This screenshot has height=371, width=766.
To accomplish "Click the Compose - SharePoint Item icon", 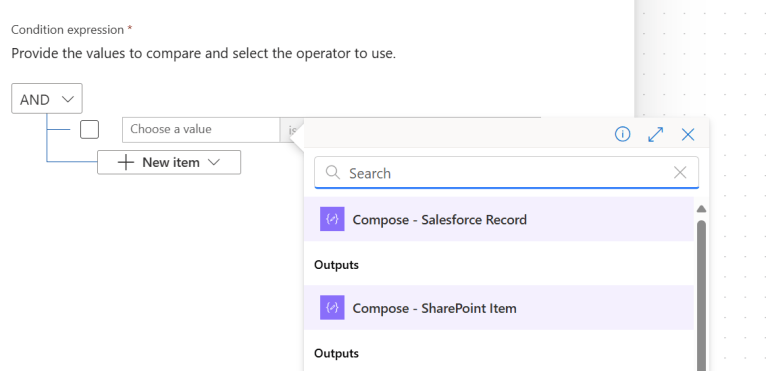I will click(x=332, y=307).
